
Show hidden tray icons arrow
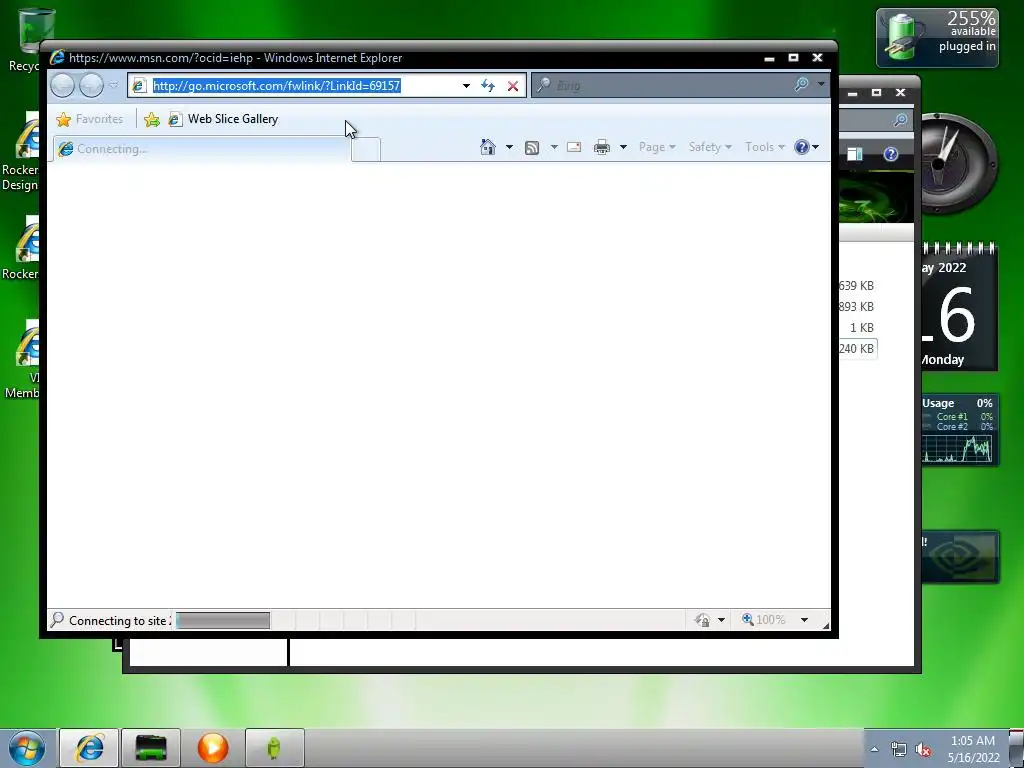click(x=874, y=749)
